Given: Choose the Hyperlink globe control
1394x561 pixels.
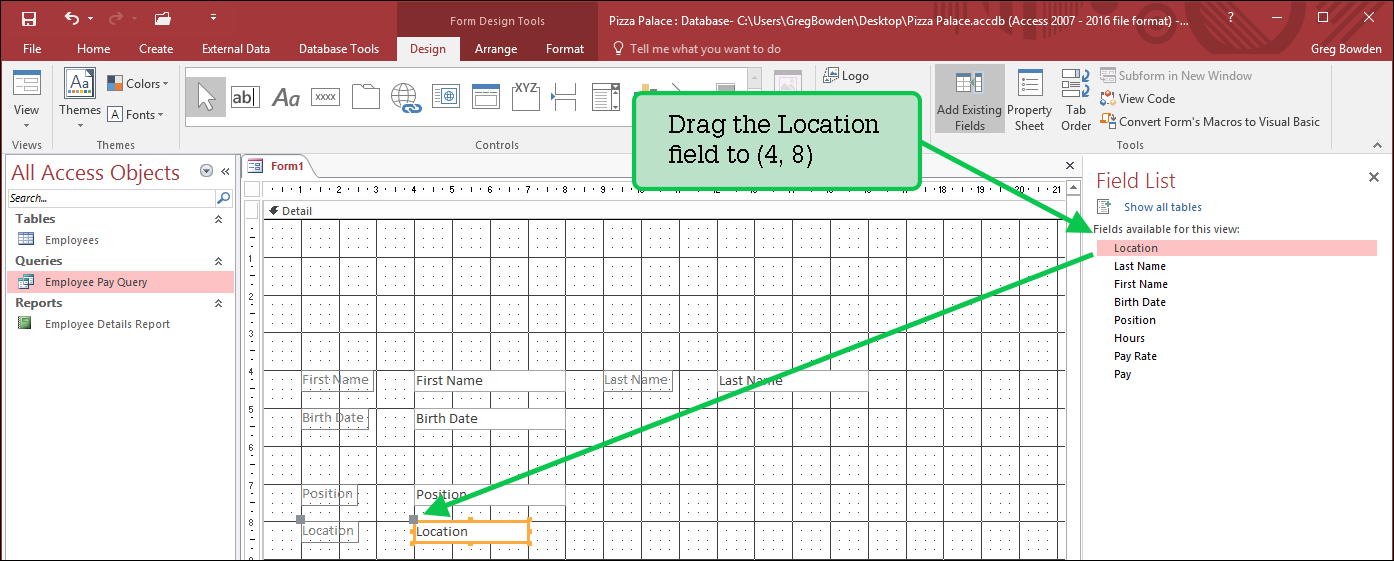Looking at the screenshot, I should tap(405, 97).
